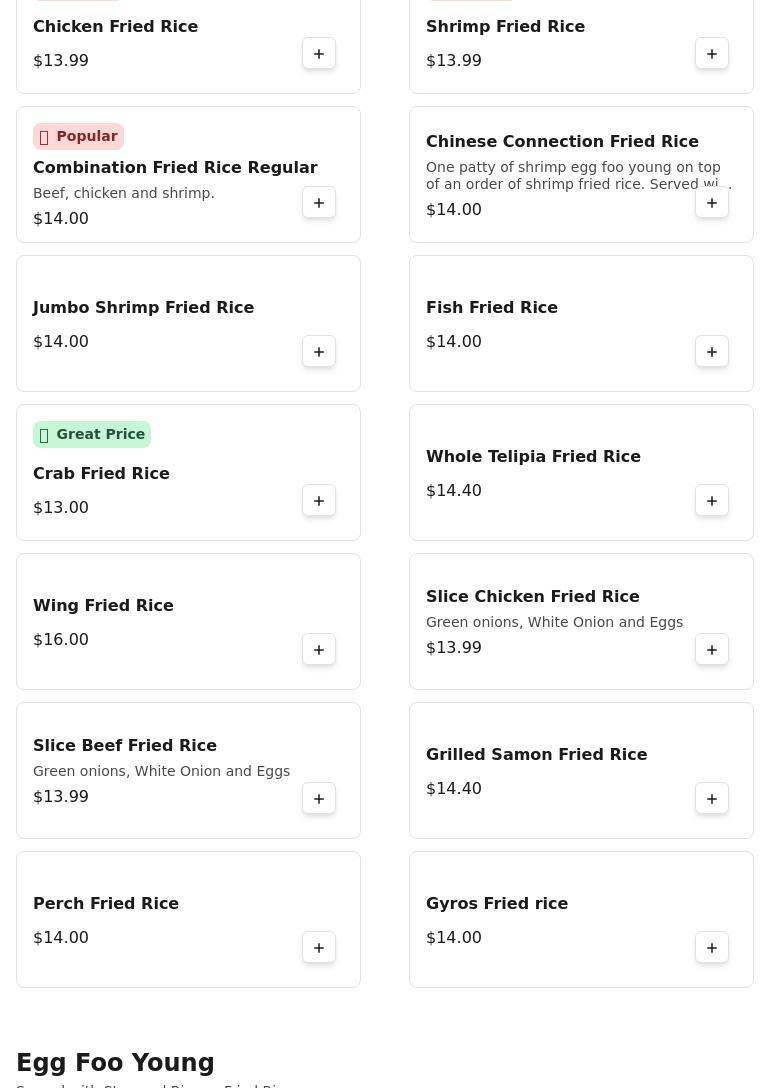Add Perch Fried Rice to cart

tap(319, 948)
